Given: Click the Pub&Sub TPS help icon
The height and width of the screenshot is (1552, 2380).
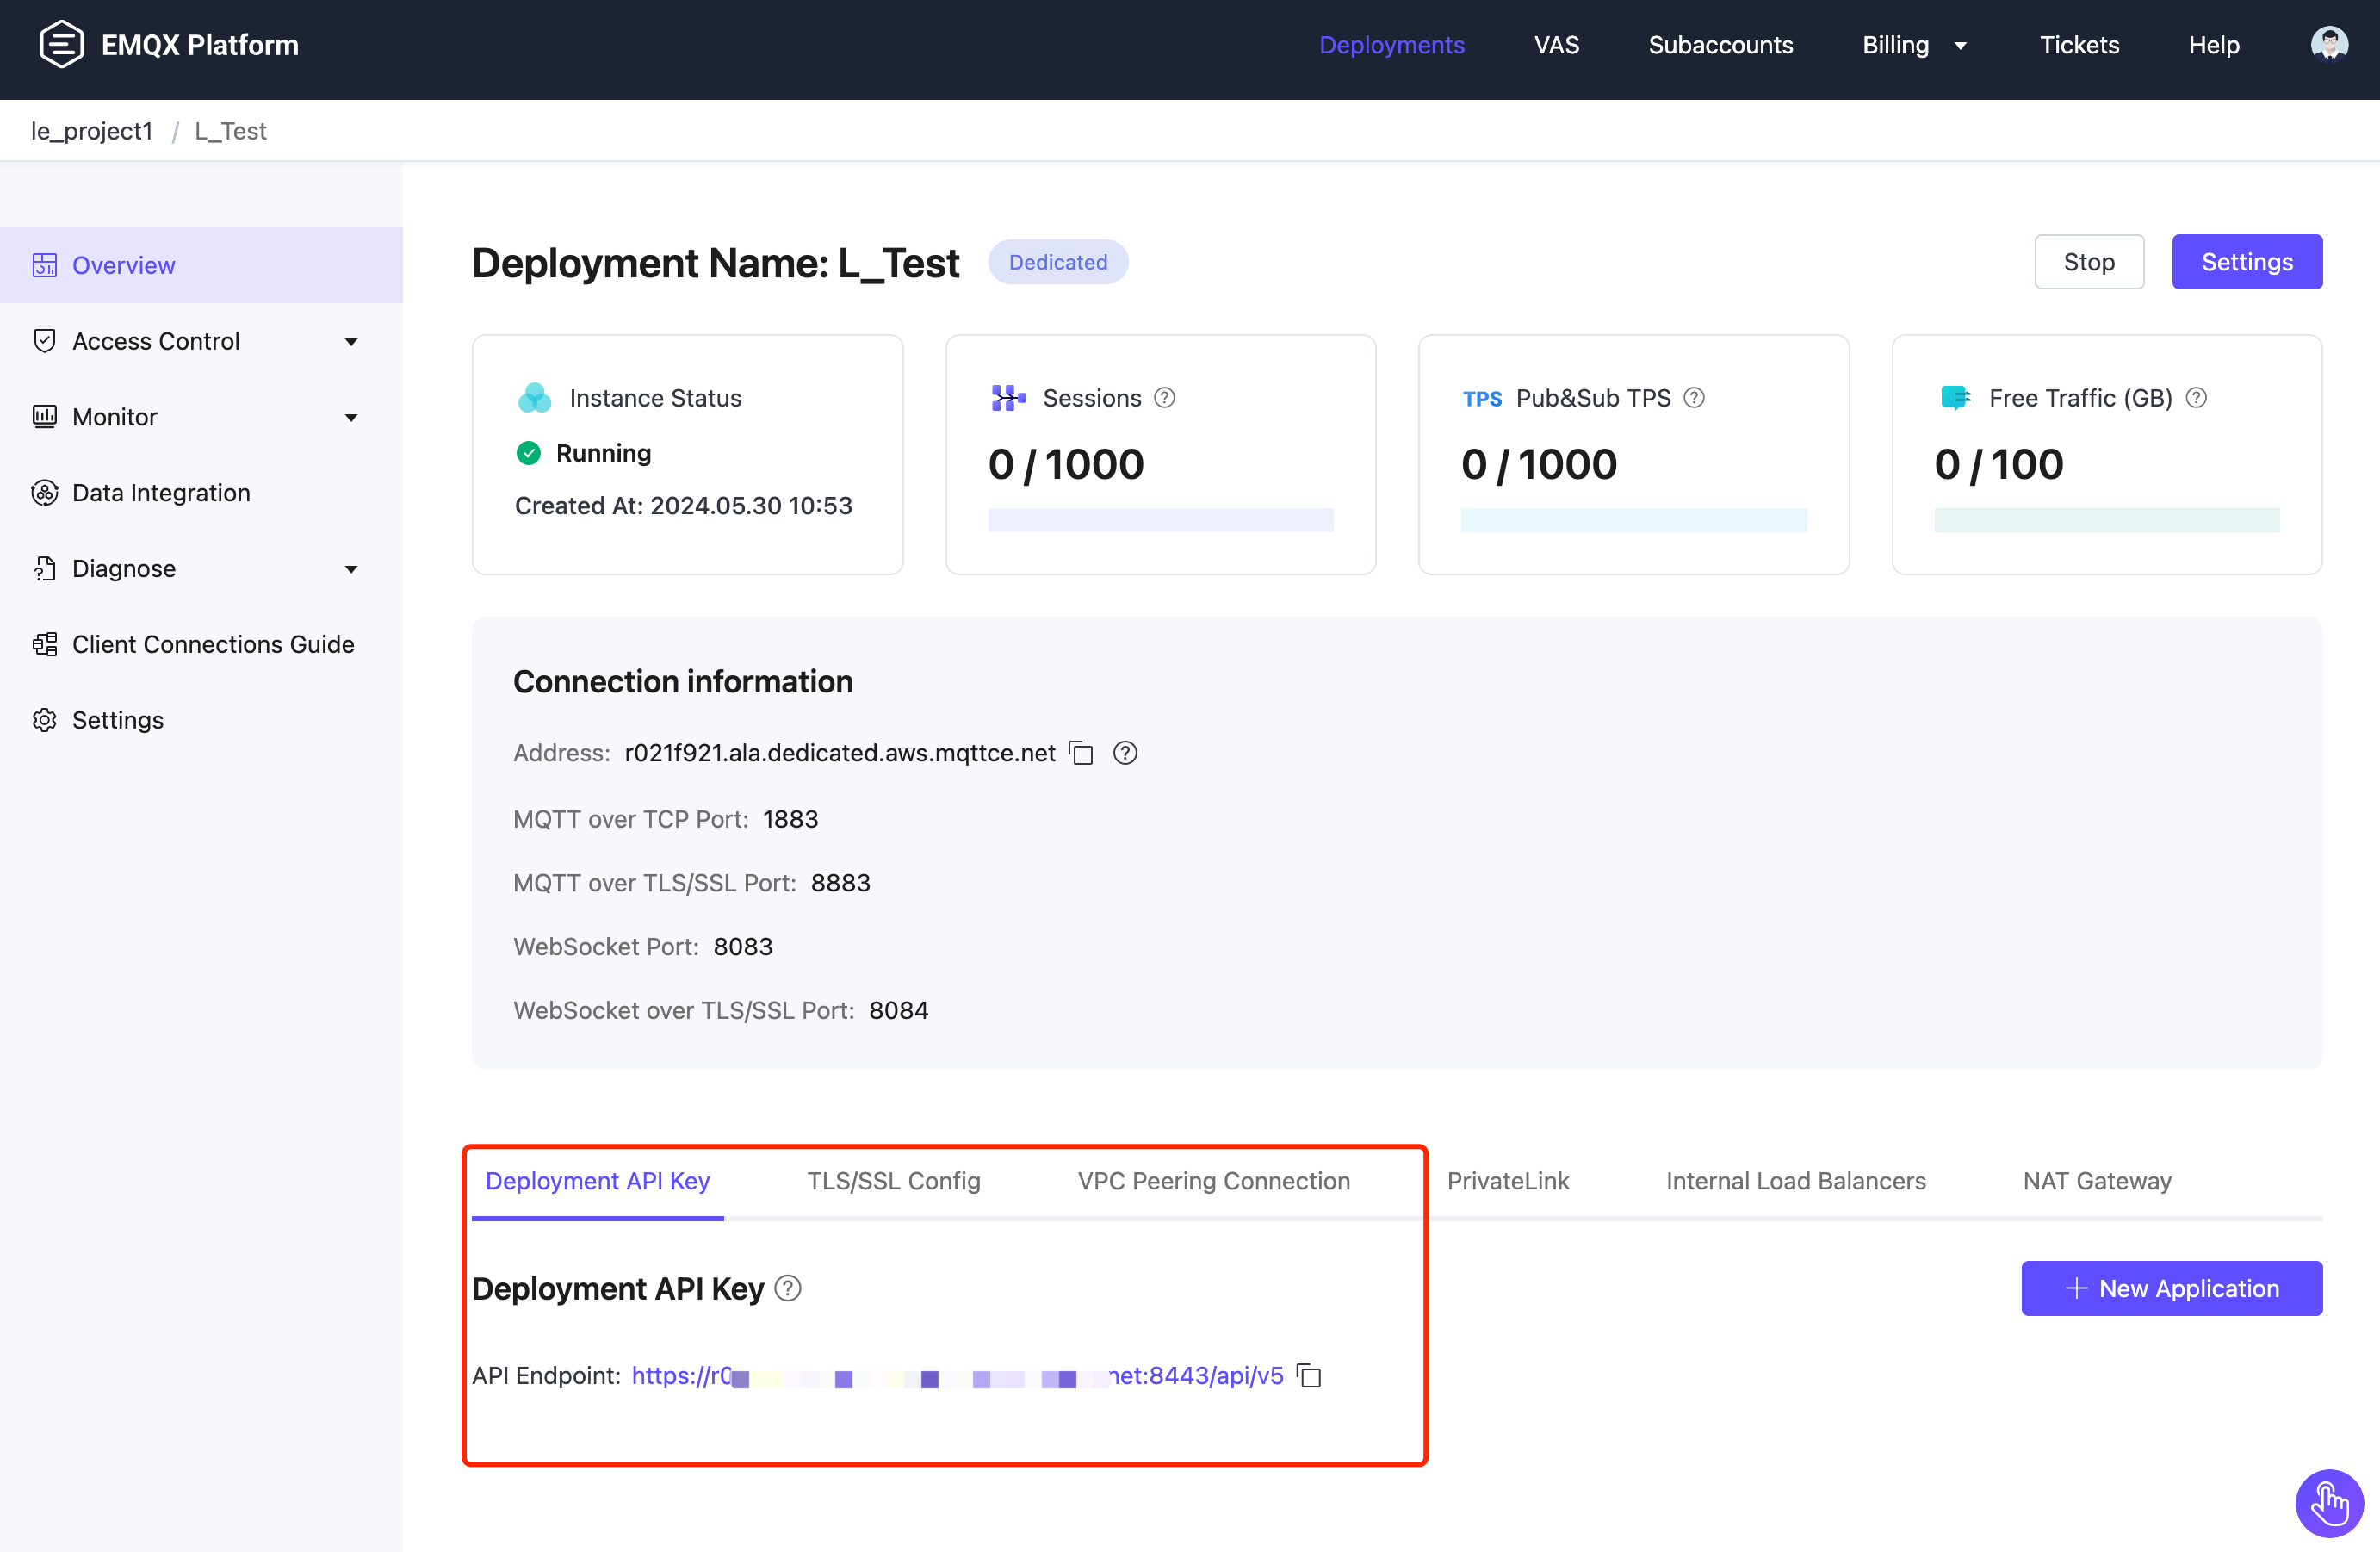Looking at the screenshot, I should point(1694,397).
